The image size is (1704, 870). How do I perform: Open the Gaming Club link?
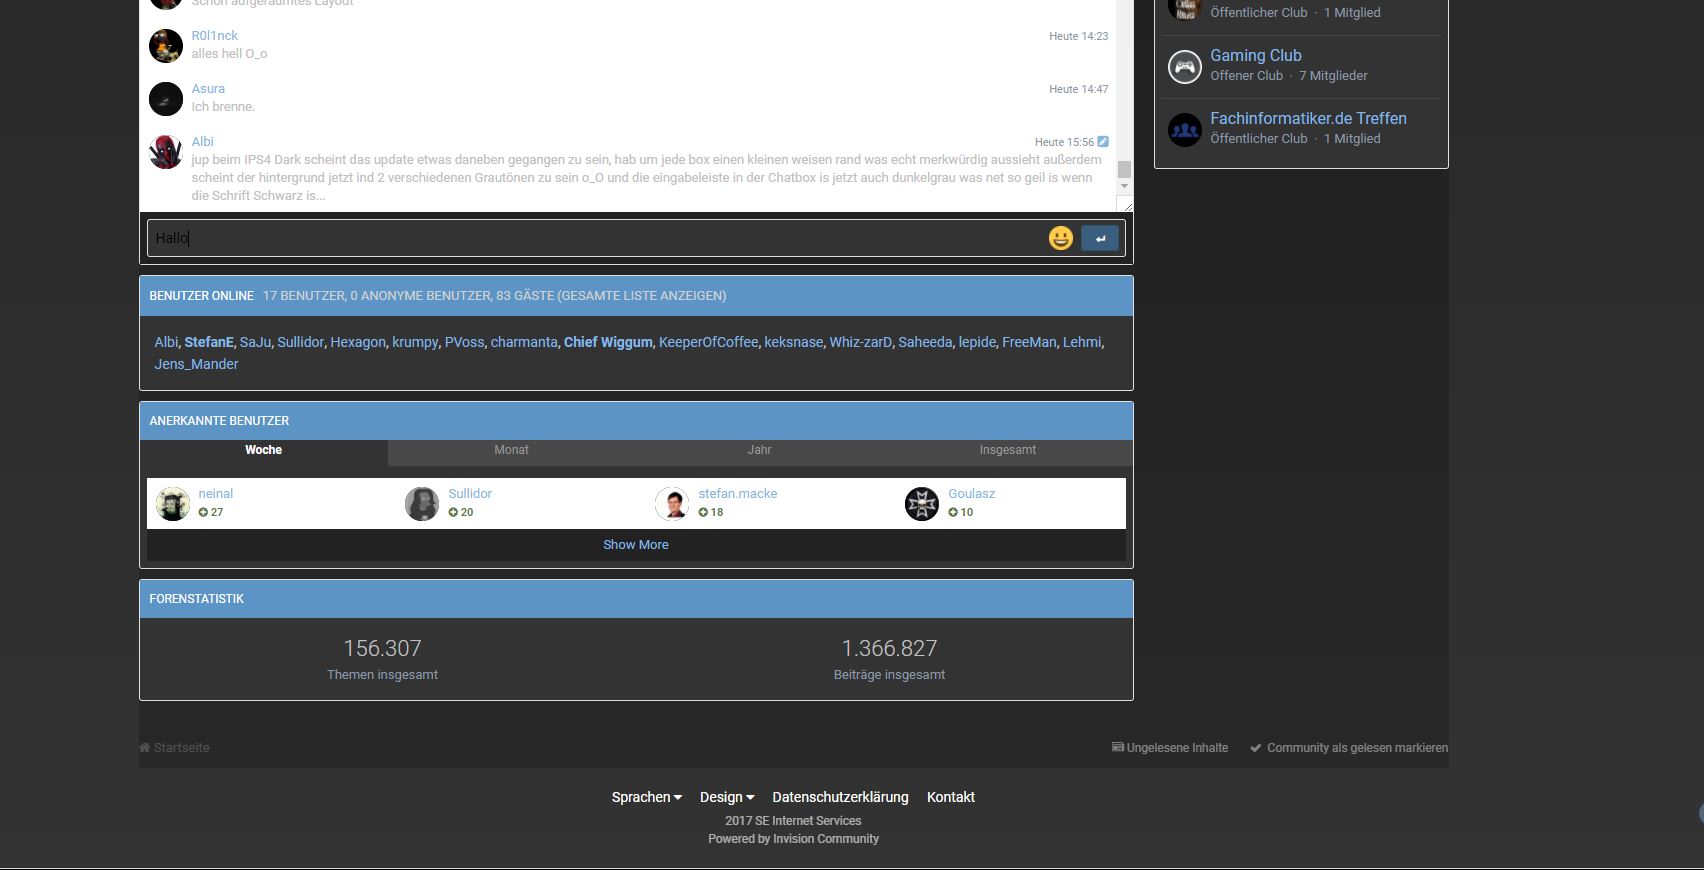point(1256,56)
